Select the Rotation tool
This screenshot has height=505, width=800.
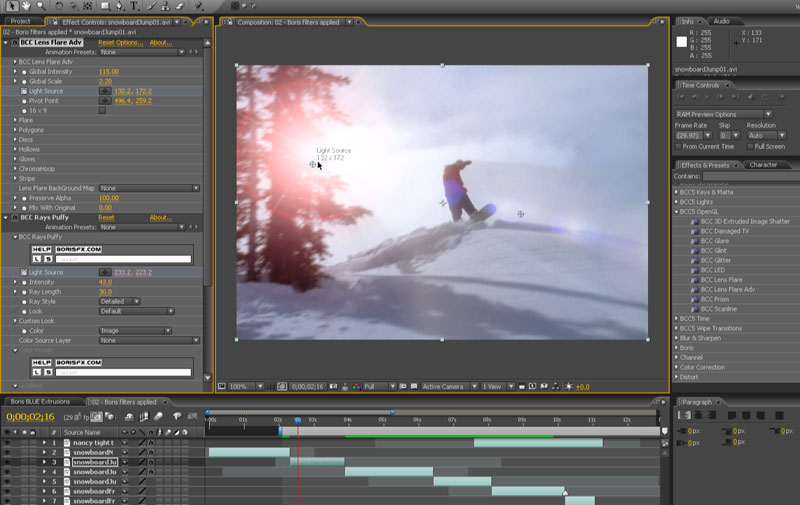(59, 6)
